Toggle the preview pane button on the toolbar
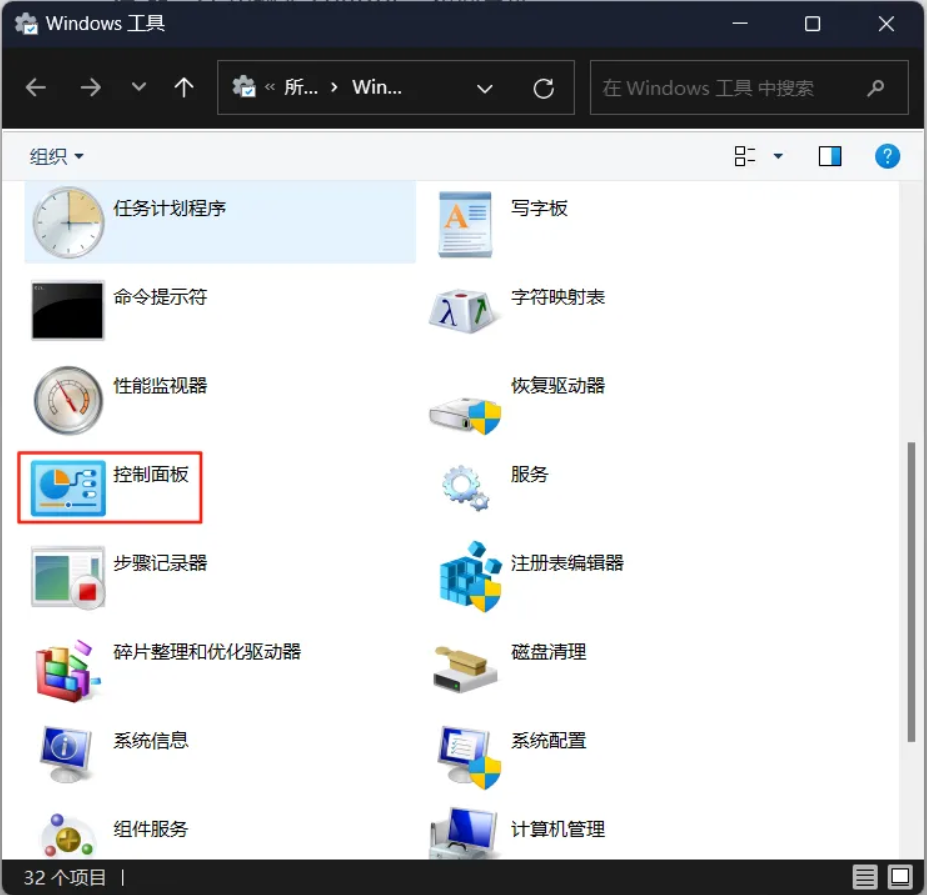 pos(830,156)
